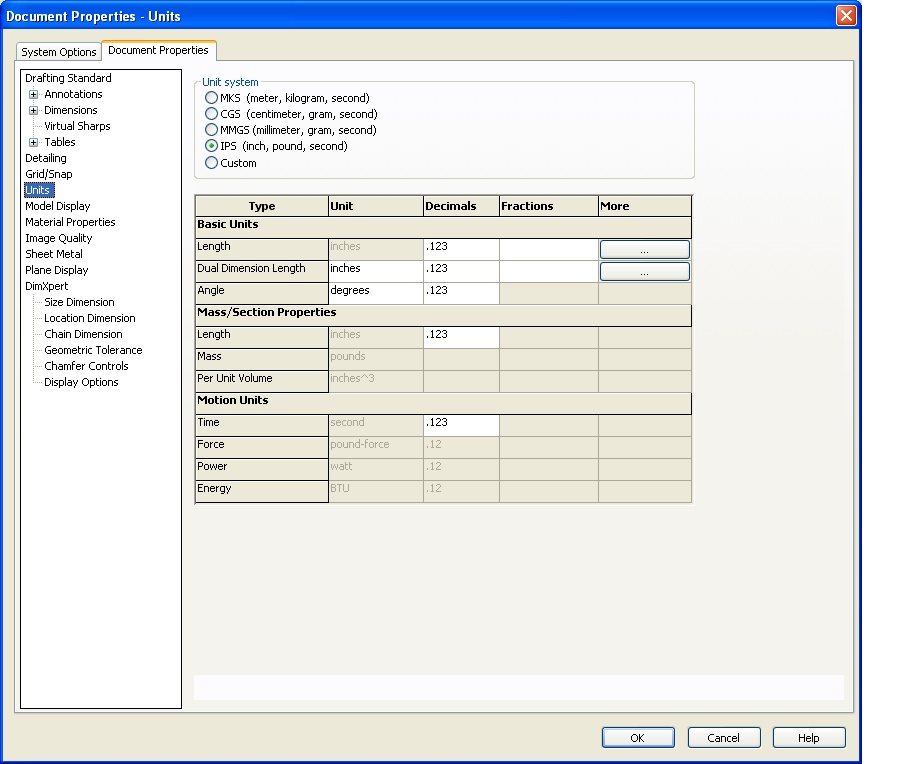Expand the Dimensions tree node

(34, 110)
